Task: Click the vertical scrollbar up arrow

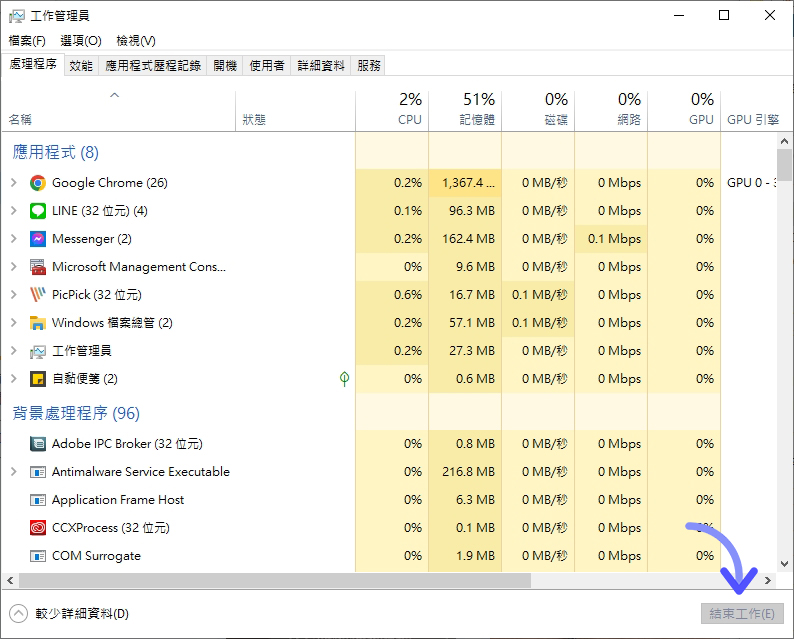Action: pos(784,141)
